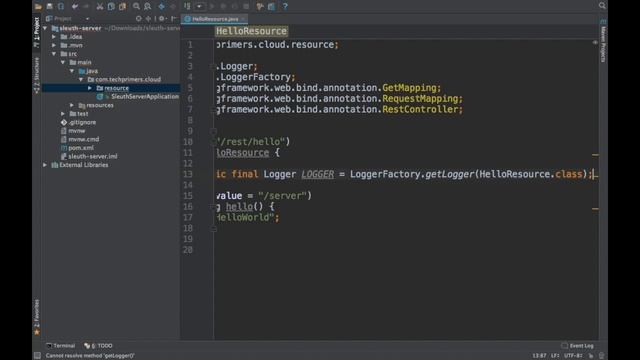Click the HelloResource breadcrumb label
Viewport: 640px width, 360px height.
pyautogui.click(x=251, y=31)
